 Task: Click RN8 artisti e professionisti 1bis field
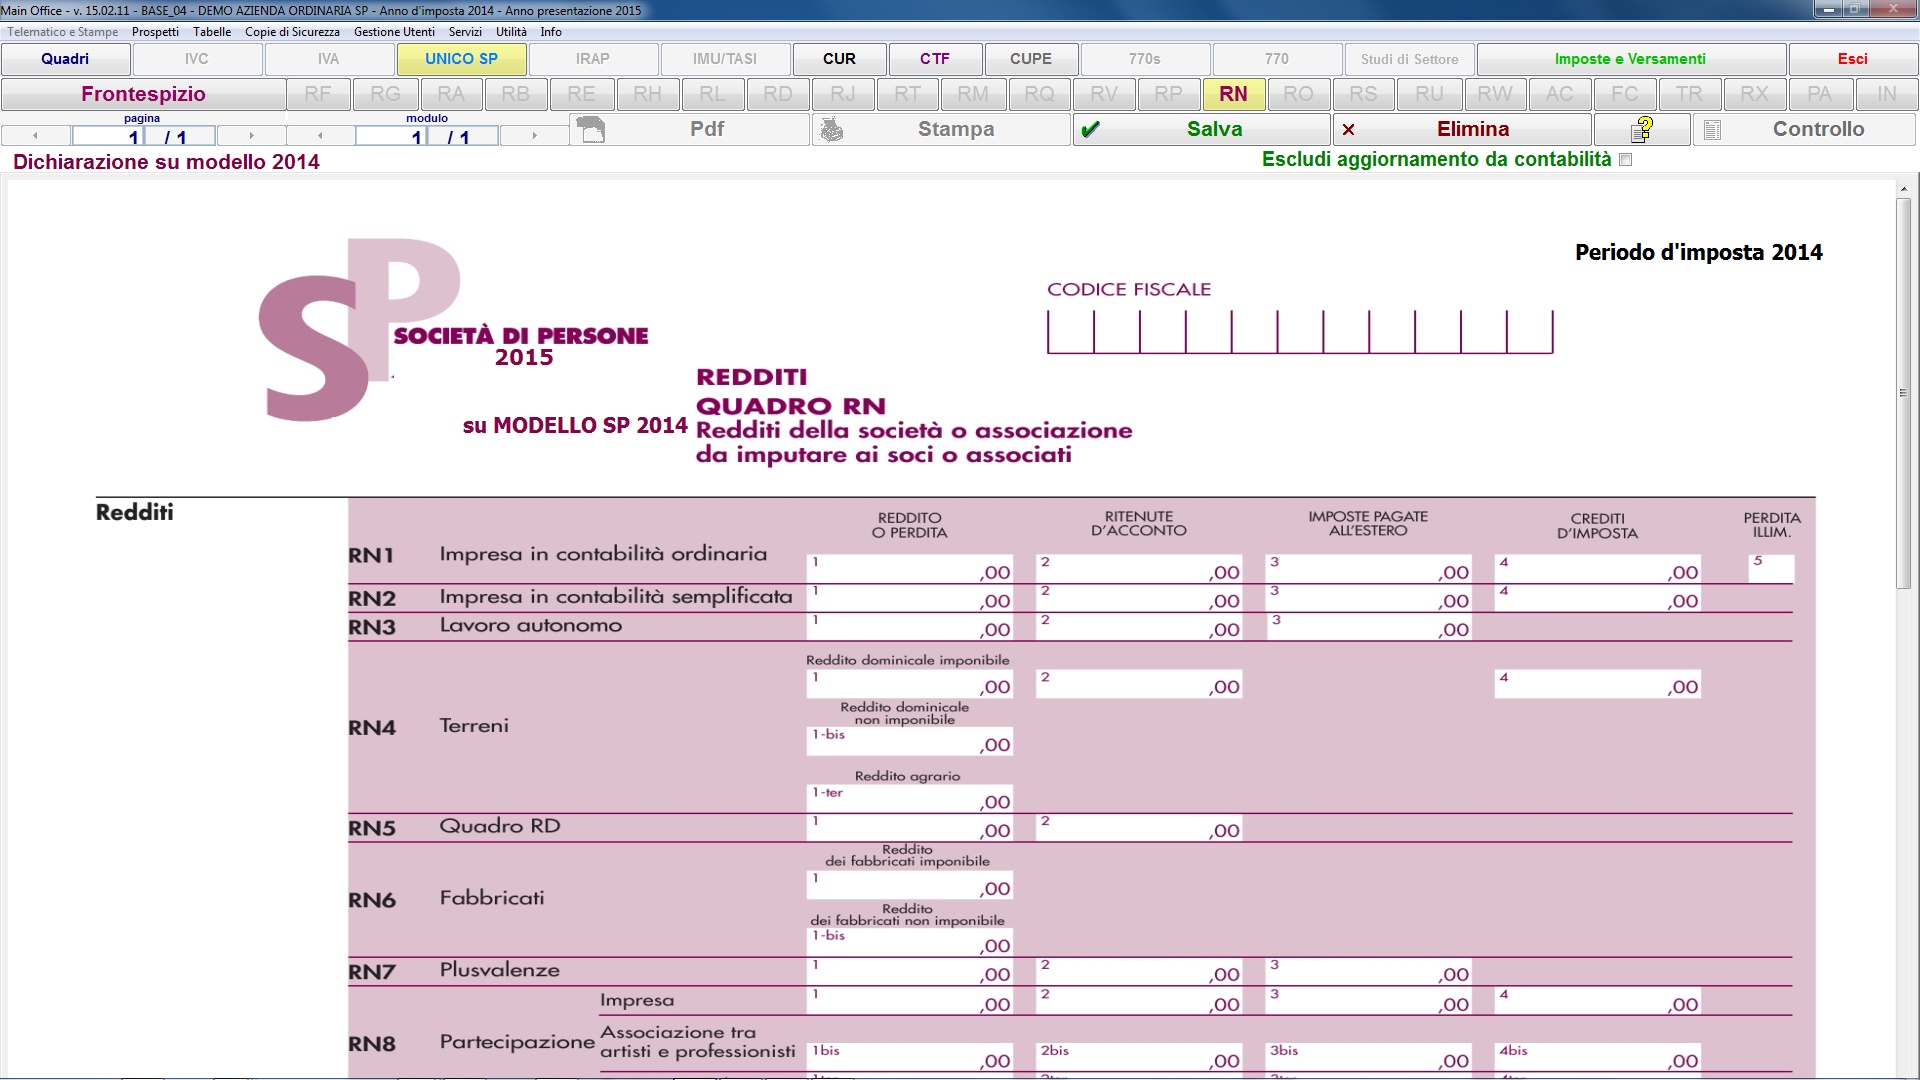point(910,1058)
